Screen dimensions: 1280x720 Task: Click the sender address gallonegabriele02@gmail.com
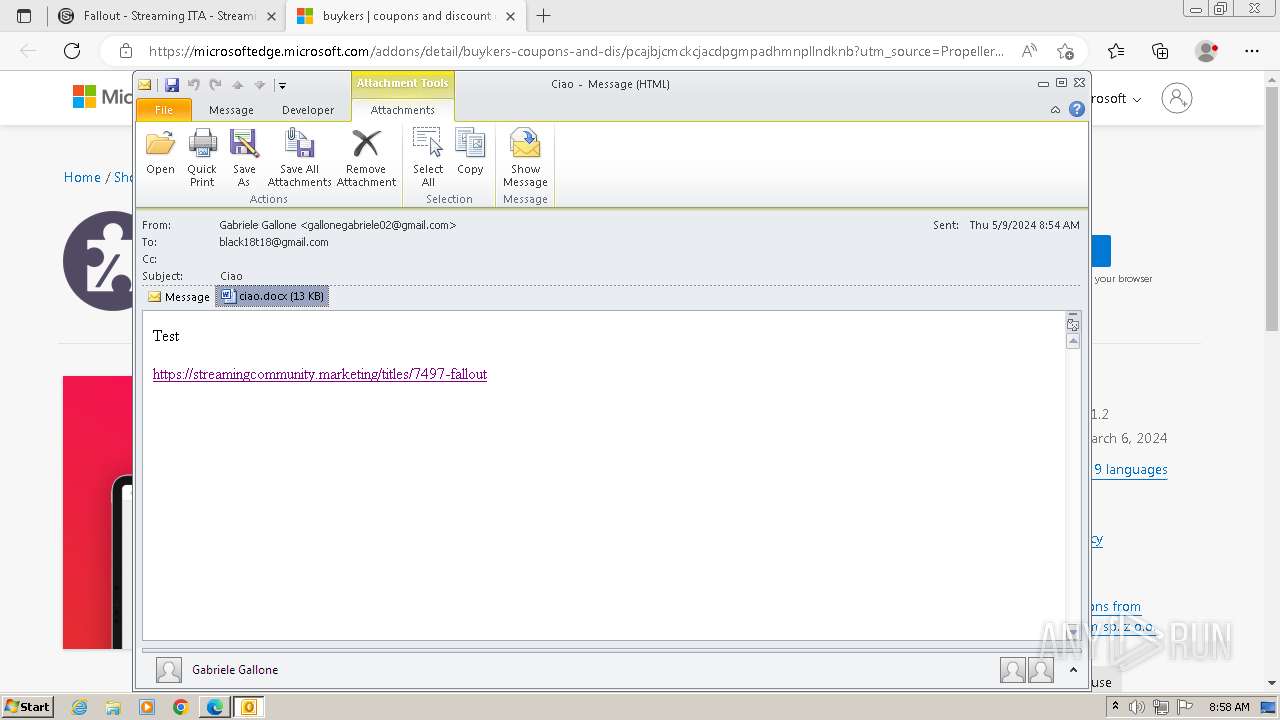tap(378, 225)
